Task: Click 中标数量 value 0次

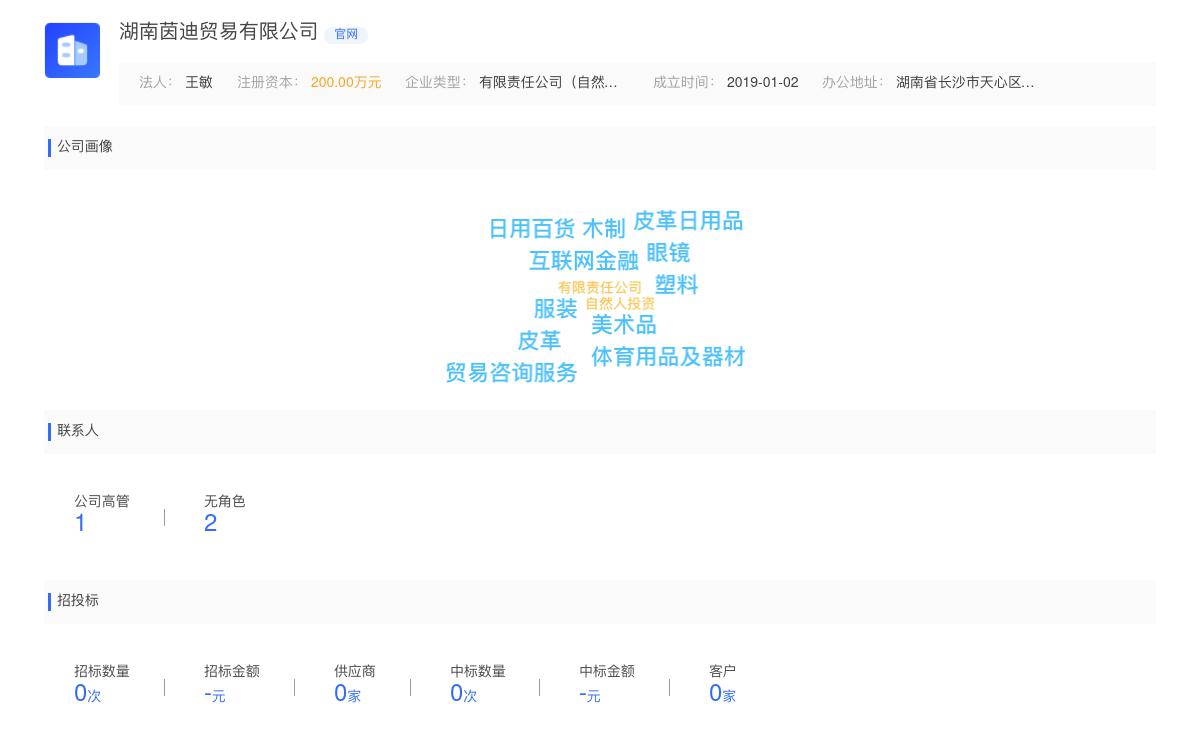Action: [464, 694]
